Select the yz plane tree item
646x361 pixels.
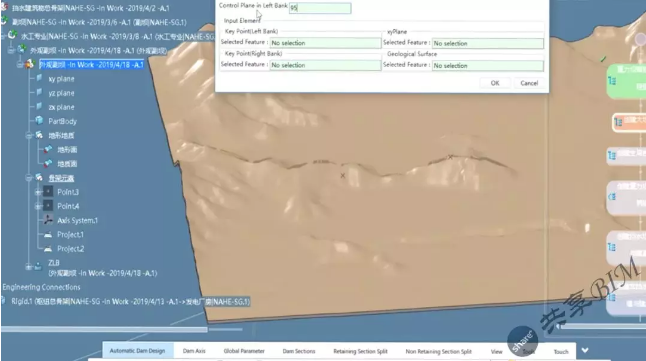coord(61,93)
